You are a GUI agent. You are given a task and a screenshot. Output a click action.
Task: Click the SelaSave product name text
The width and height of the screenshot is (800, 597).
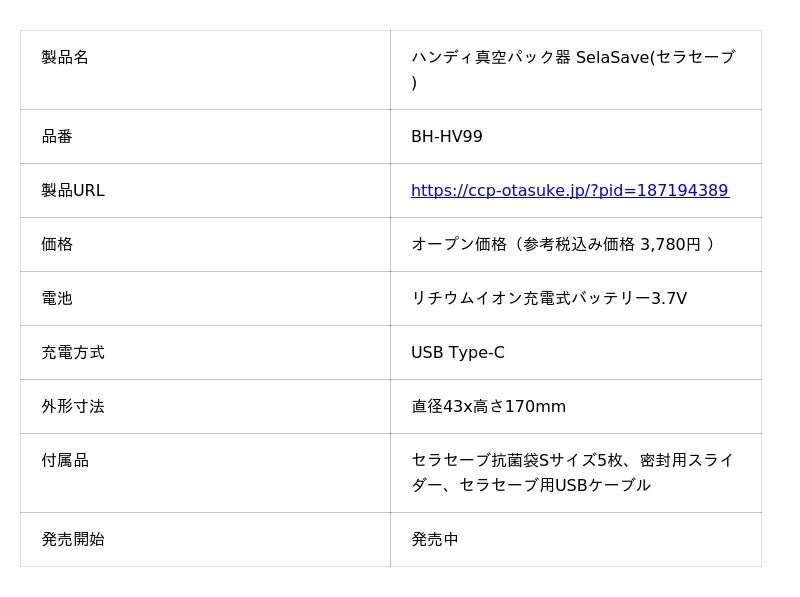612,57
